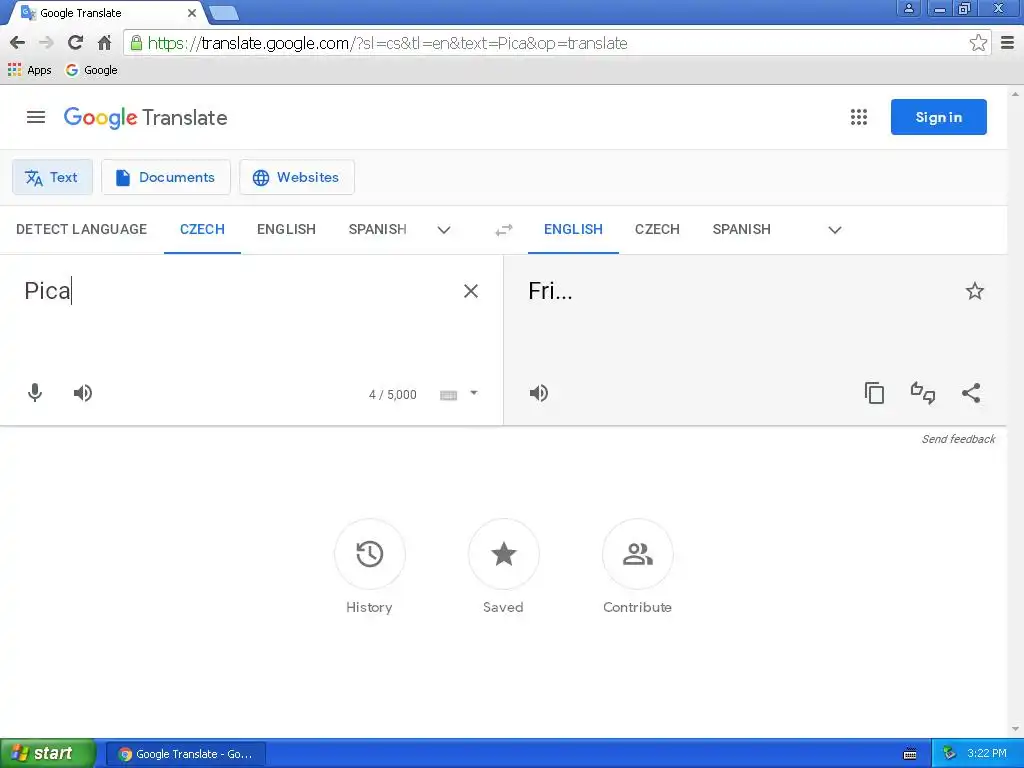Image resolution: width=1024 pixels, height=768 pixels.
Task: Select Spanish as source language
Action: (377, 229)
